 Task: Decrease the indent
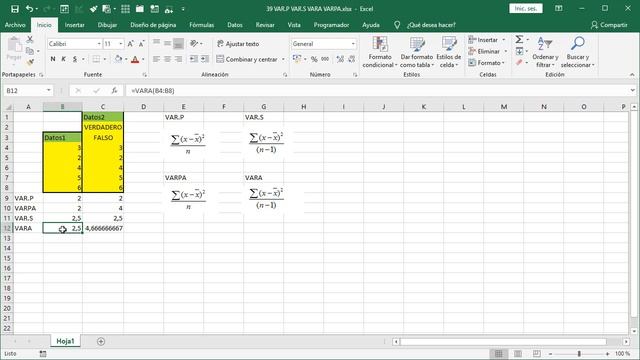[x=194, y=59]
